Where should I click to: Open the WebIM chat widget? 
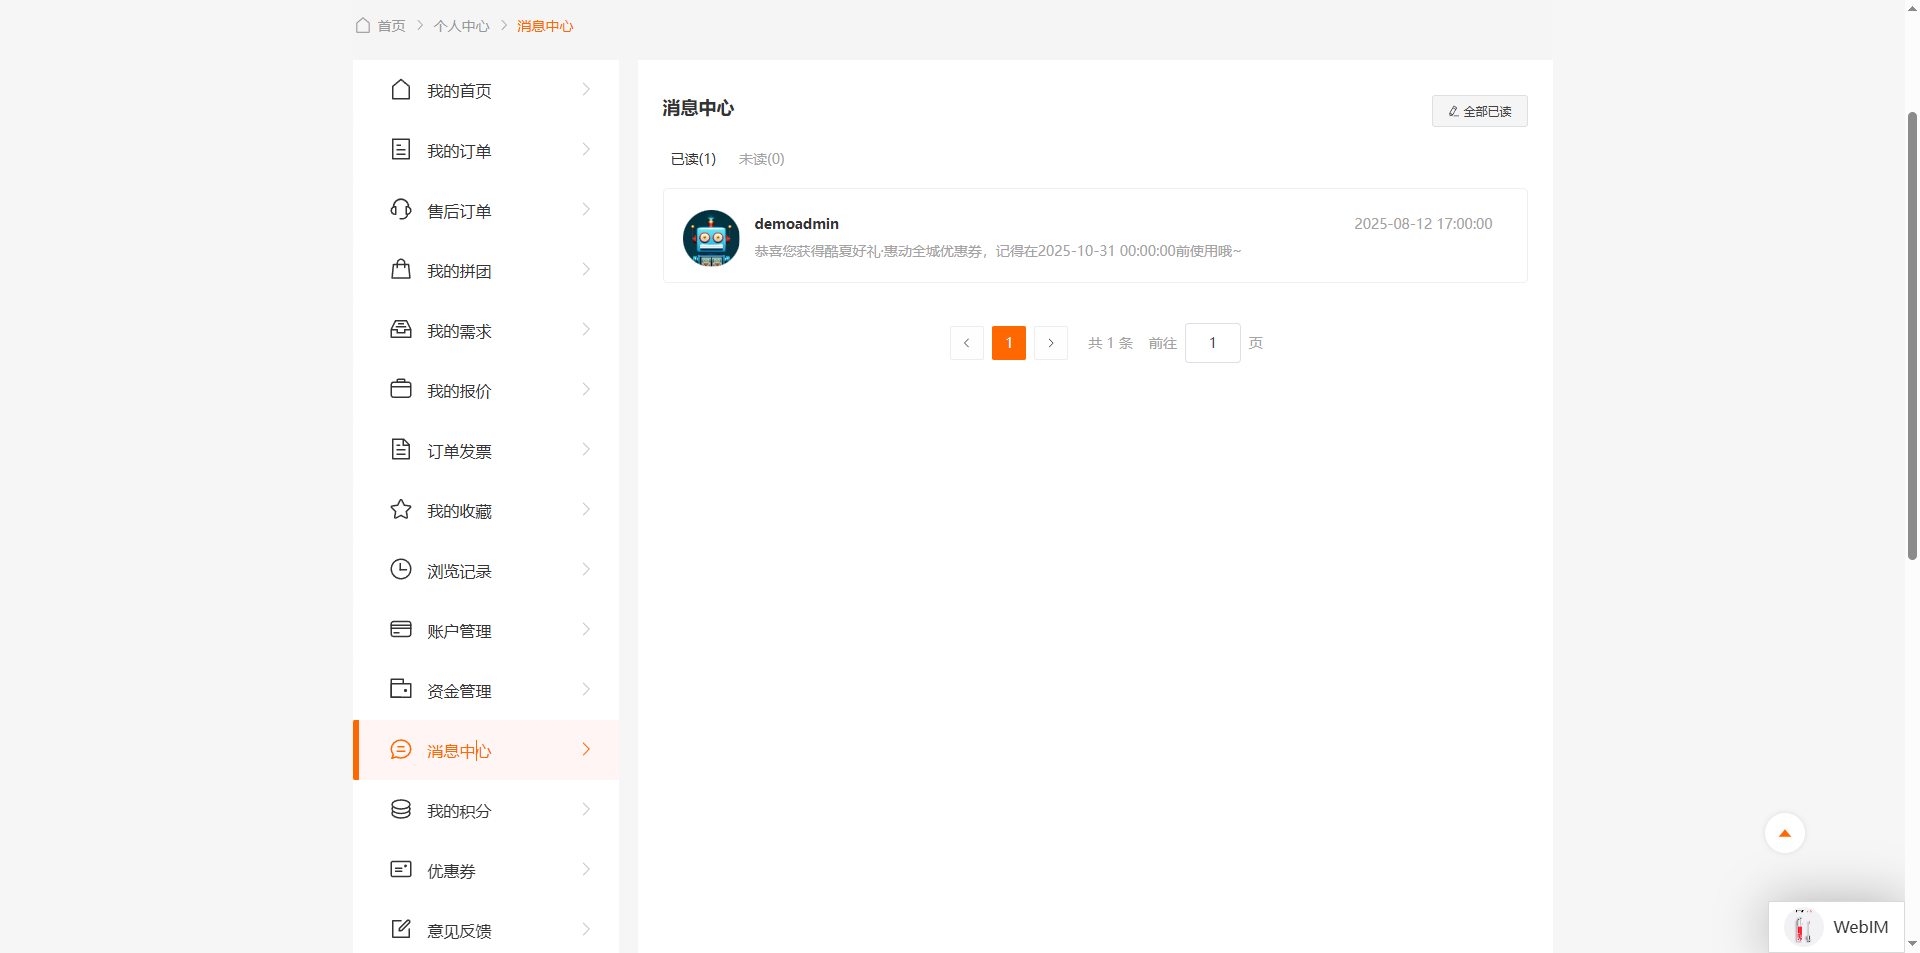[1836, 927]
